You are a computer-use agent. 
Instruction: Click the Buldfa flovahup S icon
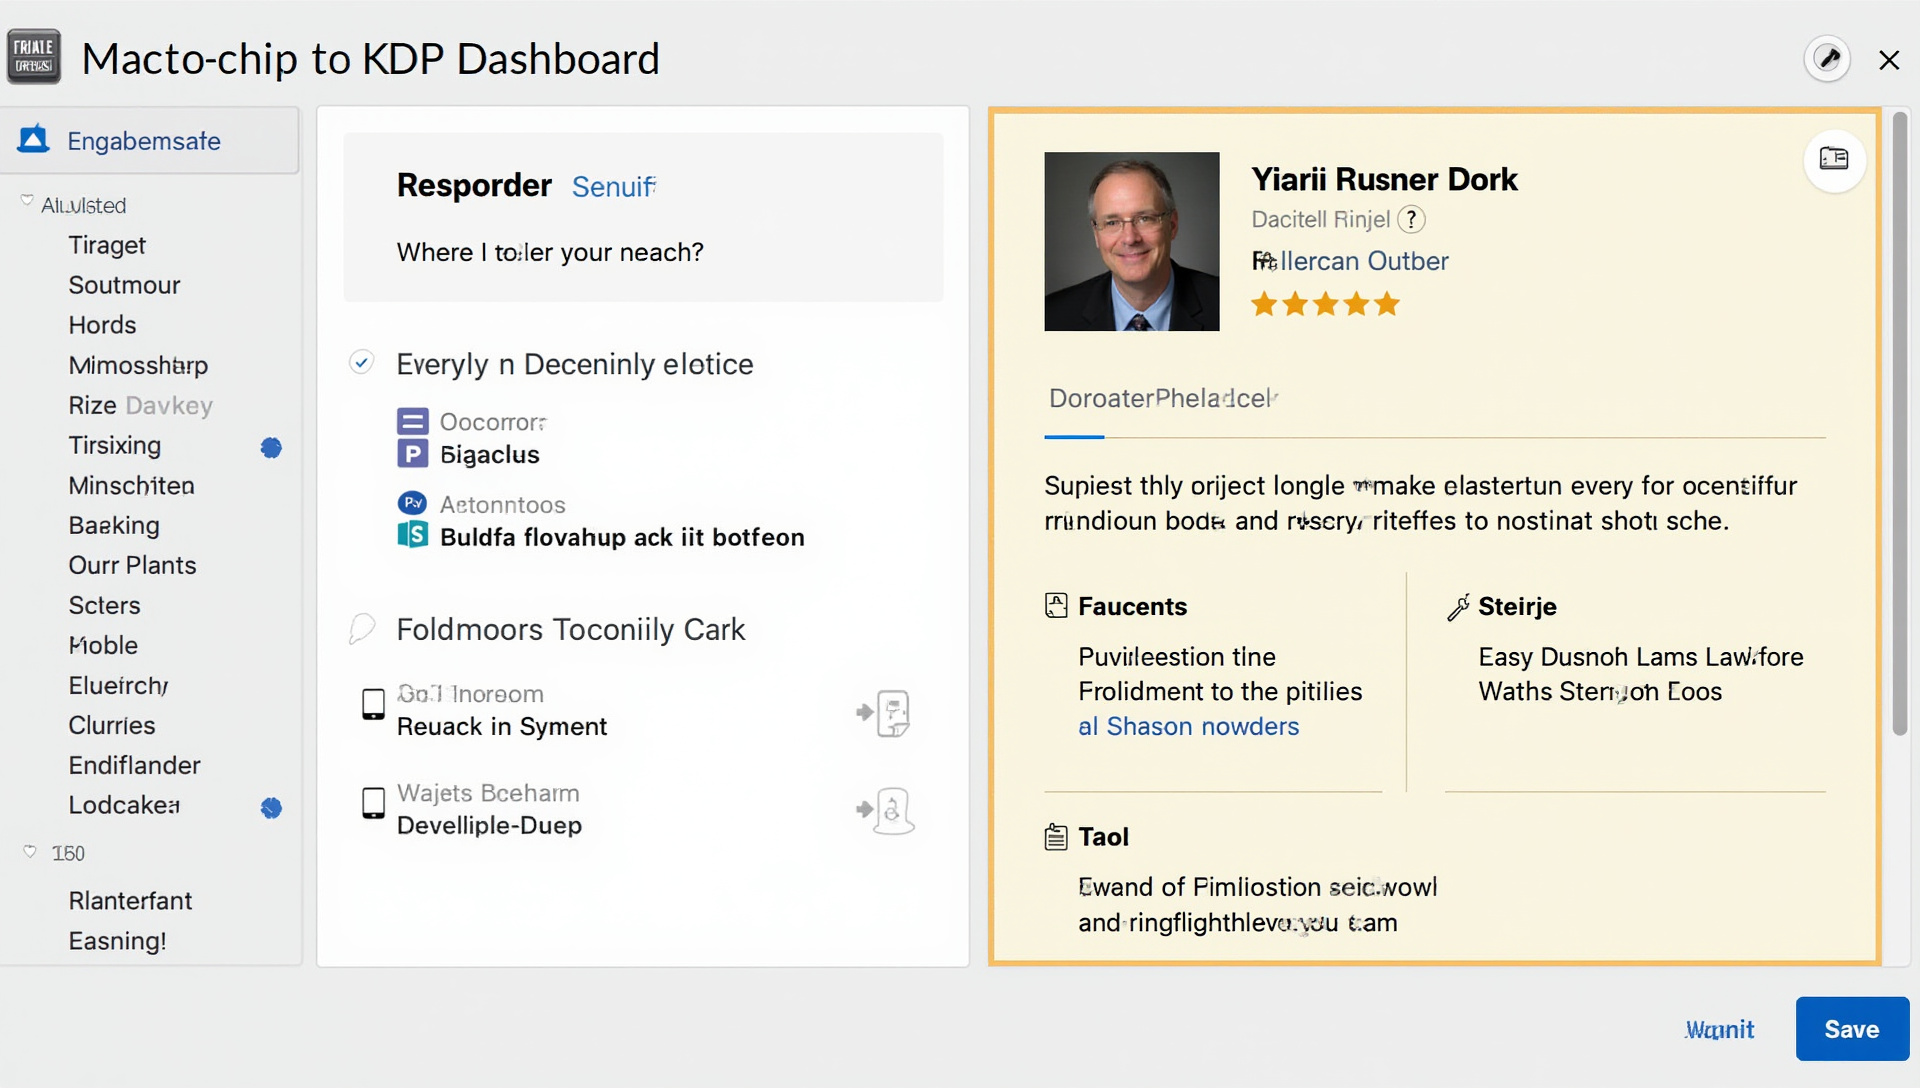click(x=412, y=536)
